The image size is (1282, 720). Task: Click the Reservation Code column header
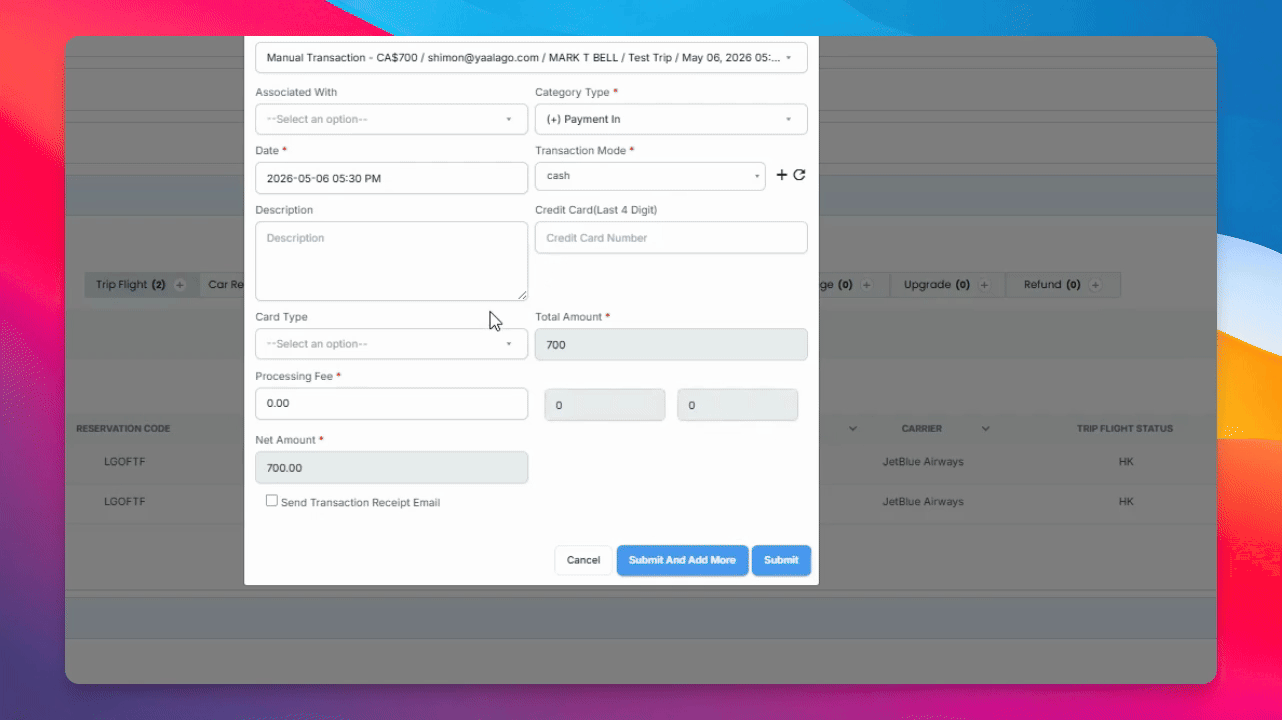click(x=123, y=429)
